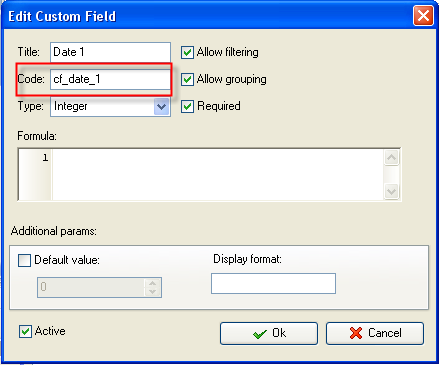Open the Type dropdown arrow
Screen dimensions: 439x365
(162, 107)
